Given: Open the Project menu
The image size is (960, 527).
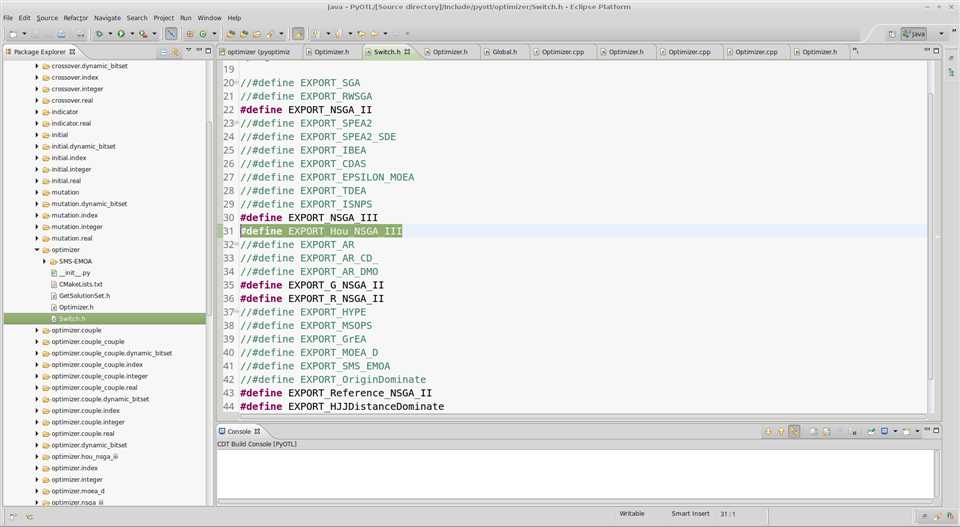Looking at the screenshot, I should pyautogui.click(x=163, y=18).
